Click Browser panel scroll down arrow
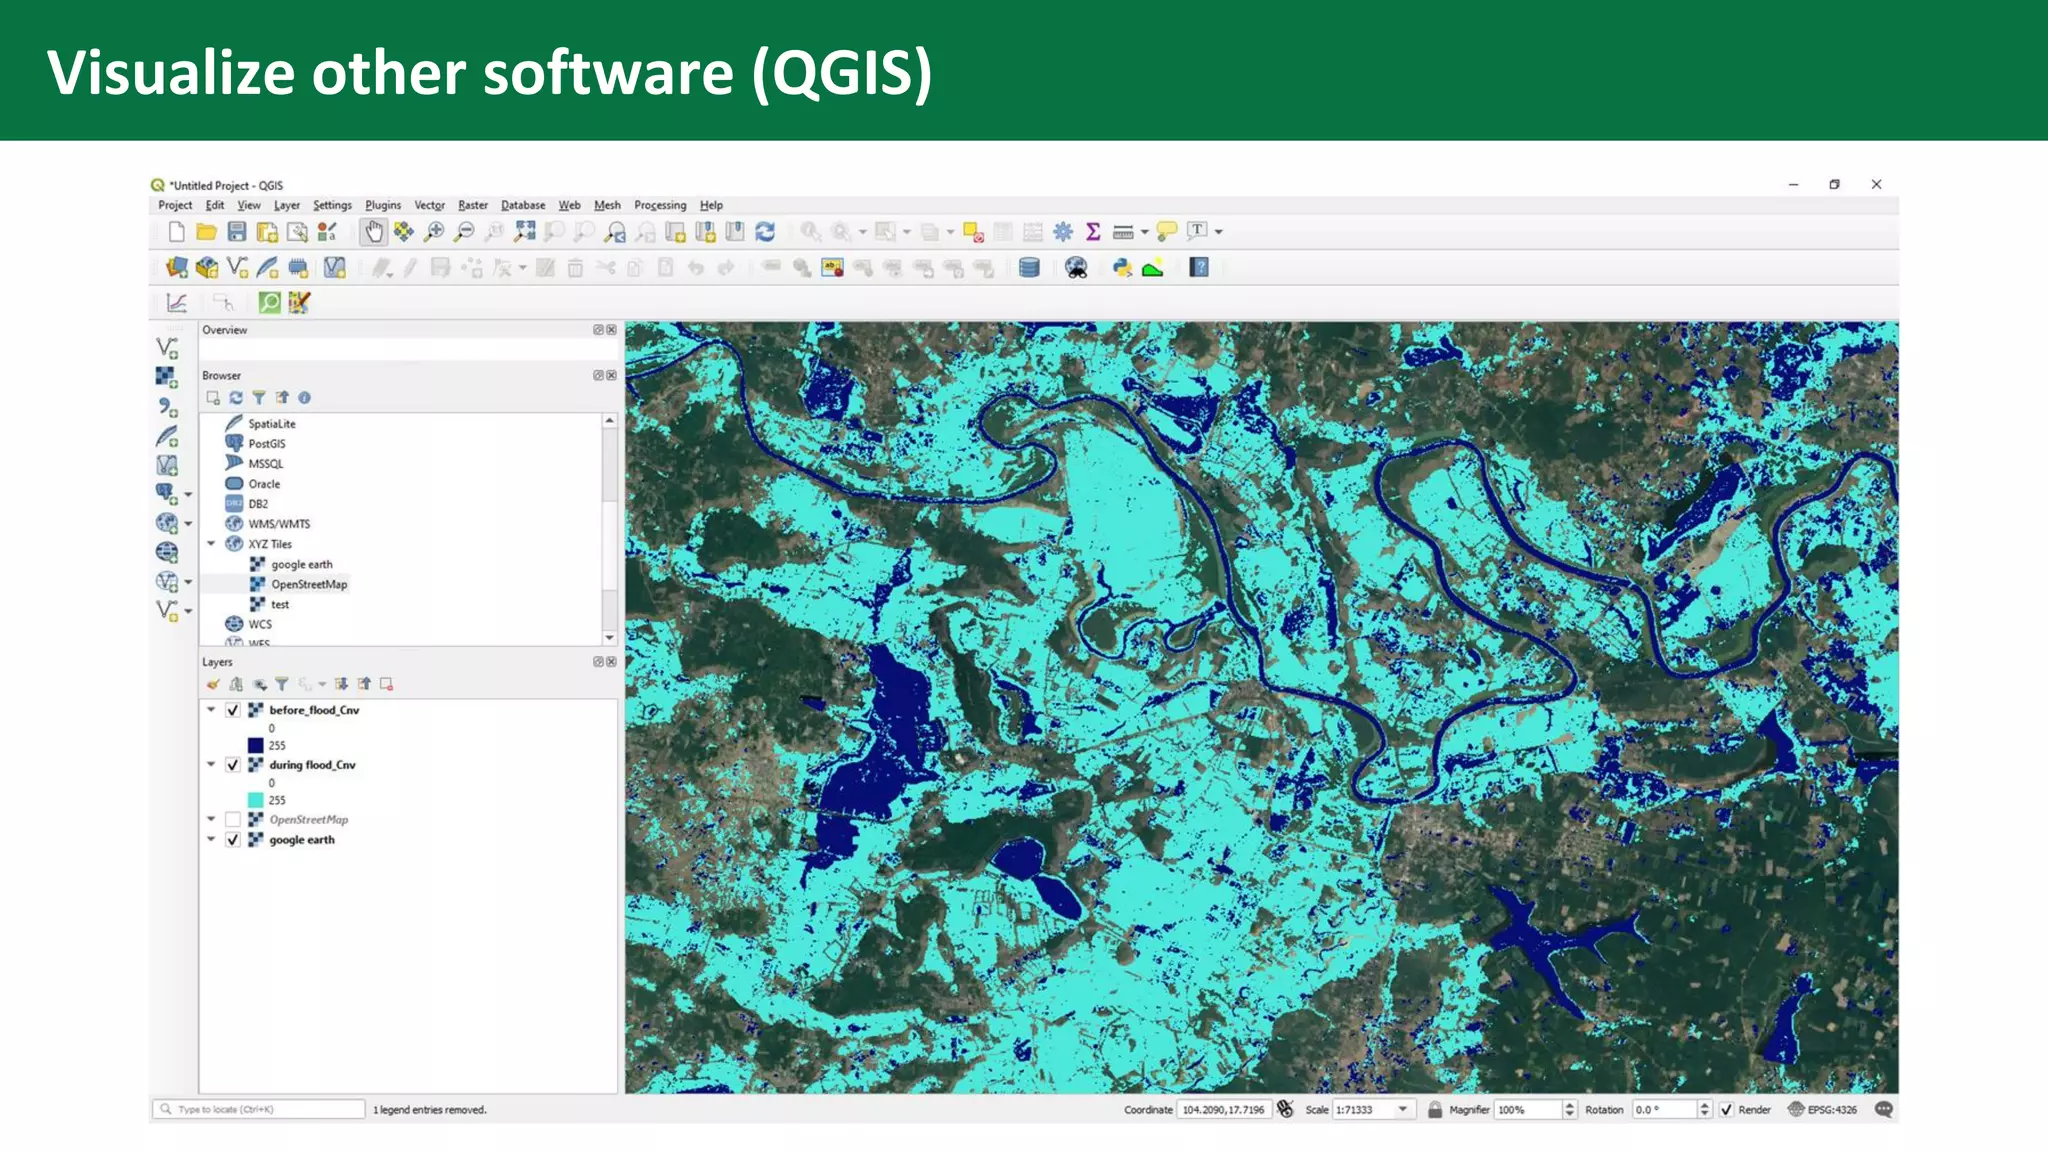This screenshot has width=2048, height=1152. pyautogui.click(x=609, y=638)
